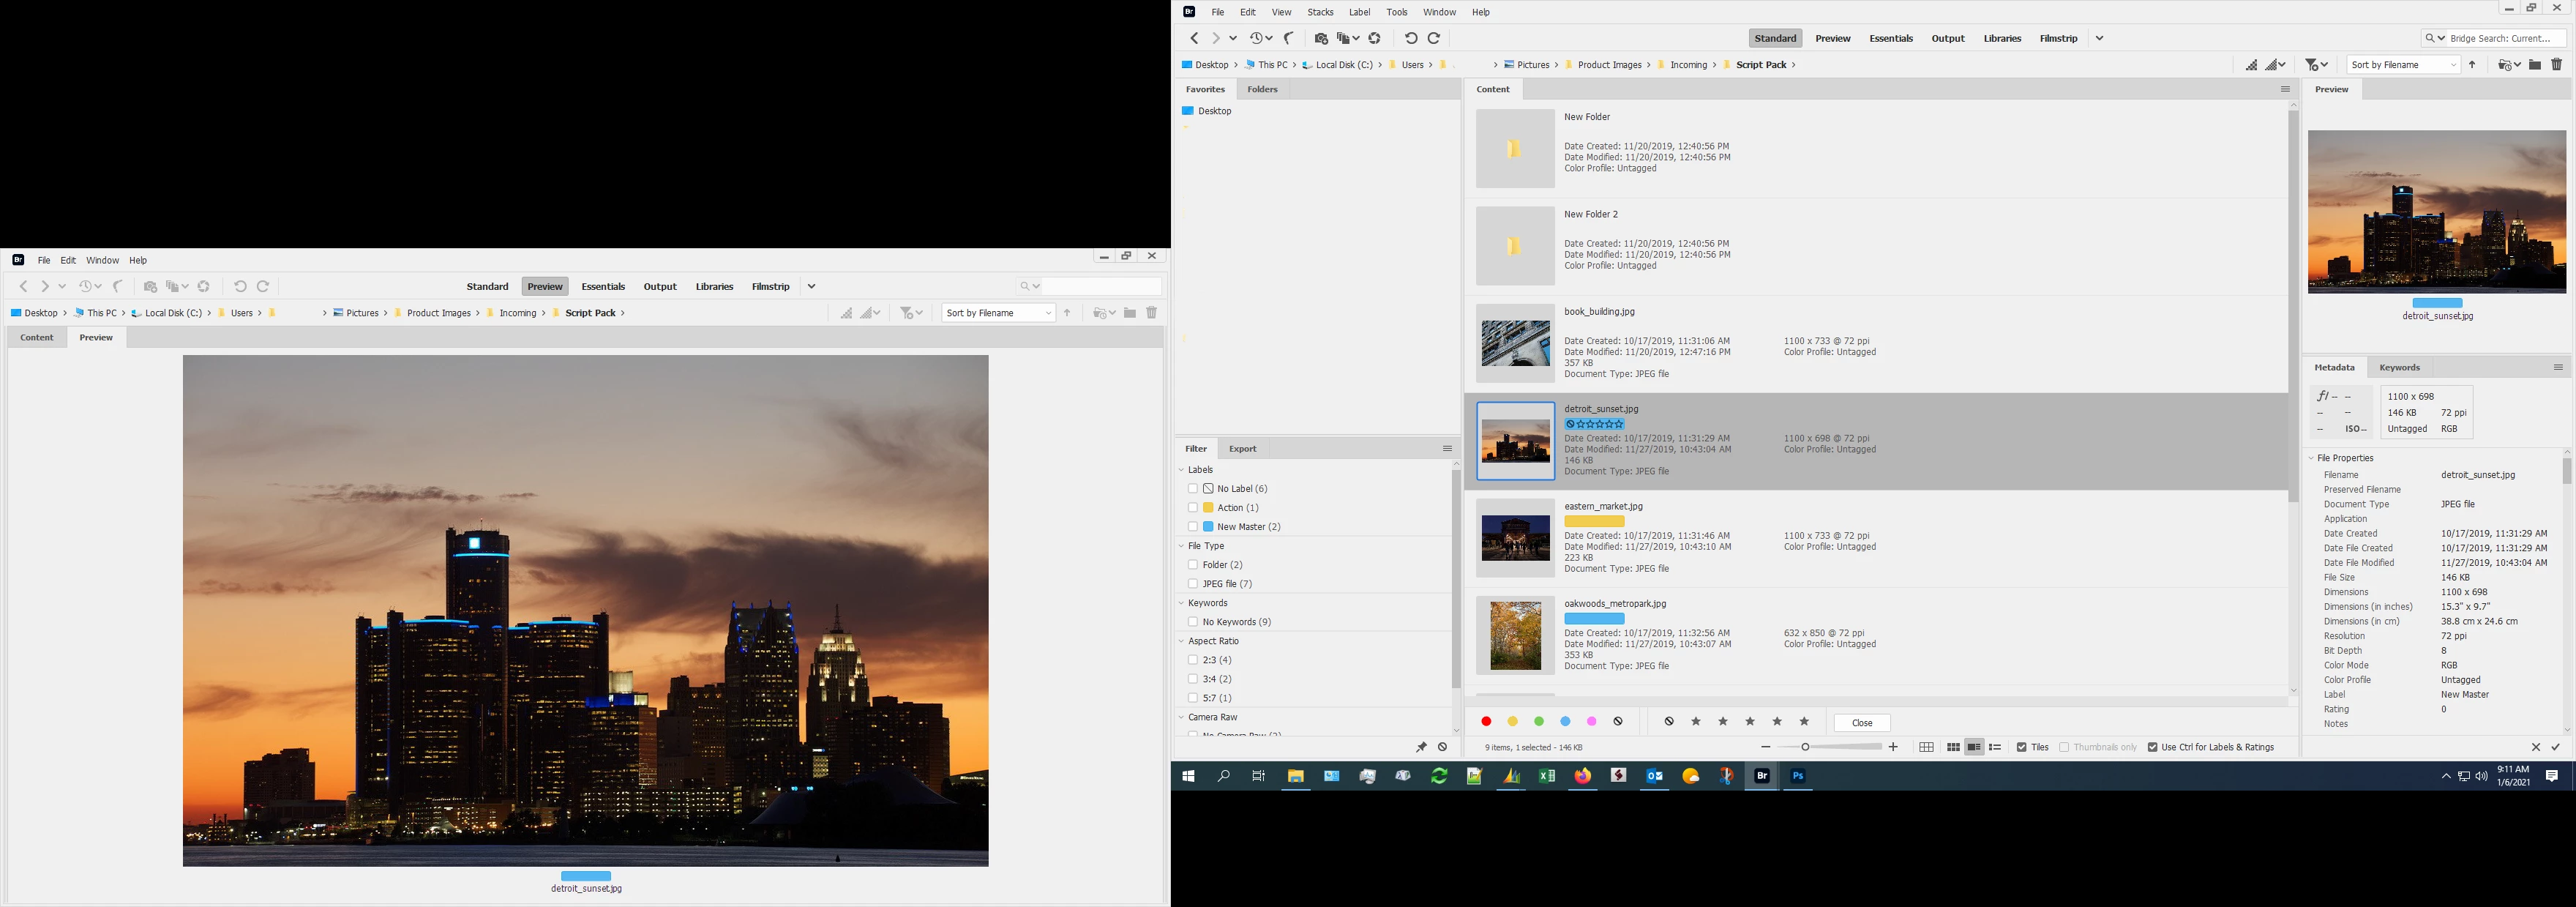Expand the workspace switcher chevron after Filmstrip
Image resolution: width=2576 pixels, height=907 pixels.
pos(2100,38)
